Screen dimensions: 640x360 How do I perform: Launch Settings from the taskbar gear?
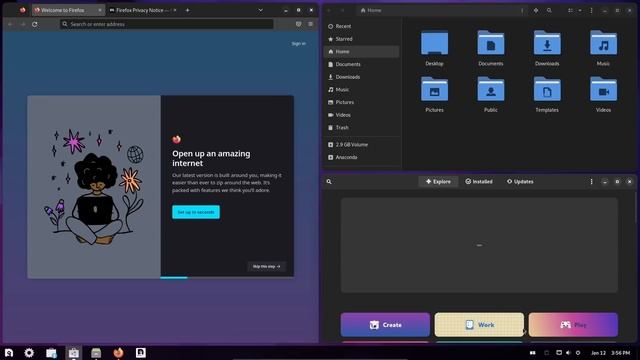(29, 353)
